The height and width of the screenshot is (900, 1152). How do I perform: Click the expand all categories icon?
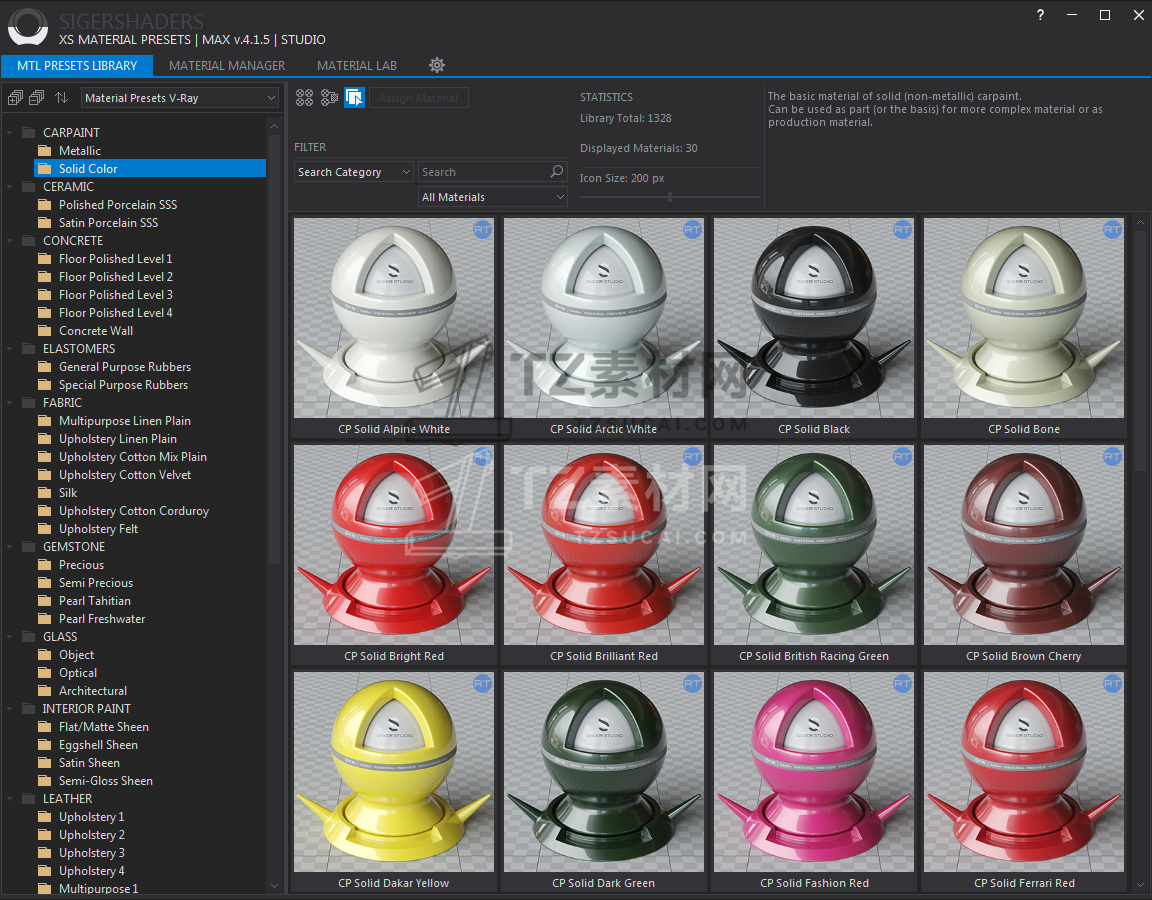(15, 98)
